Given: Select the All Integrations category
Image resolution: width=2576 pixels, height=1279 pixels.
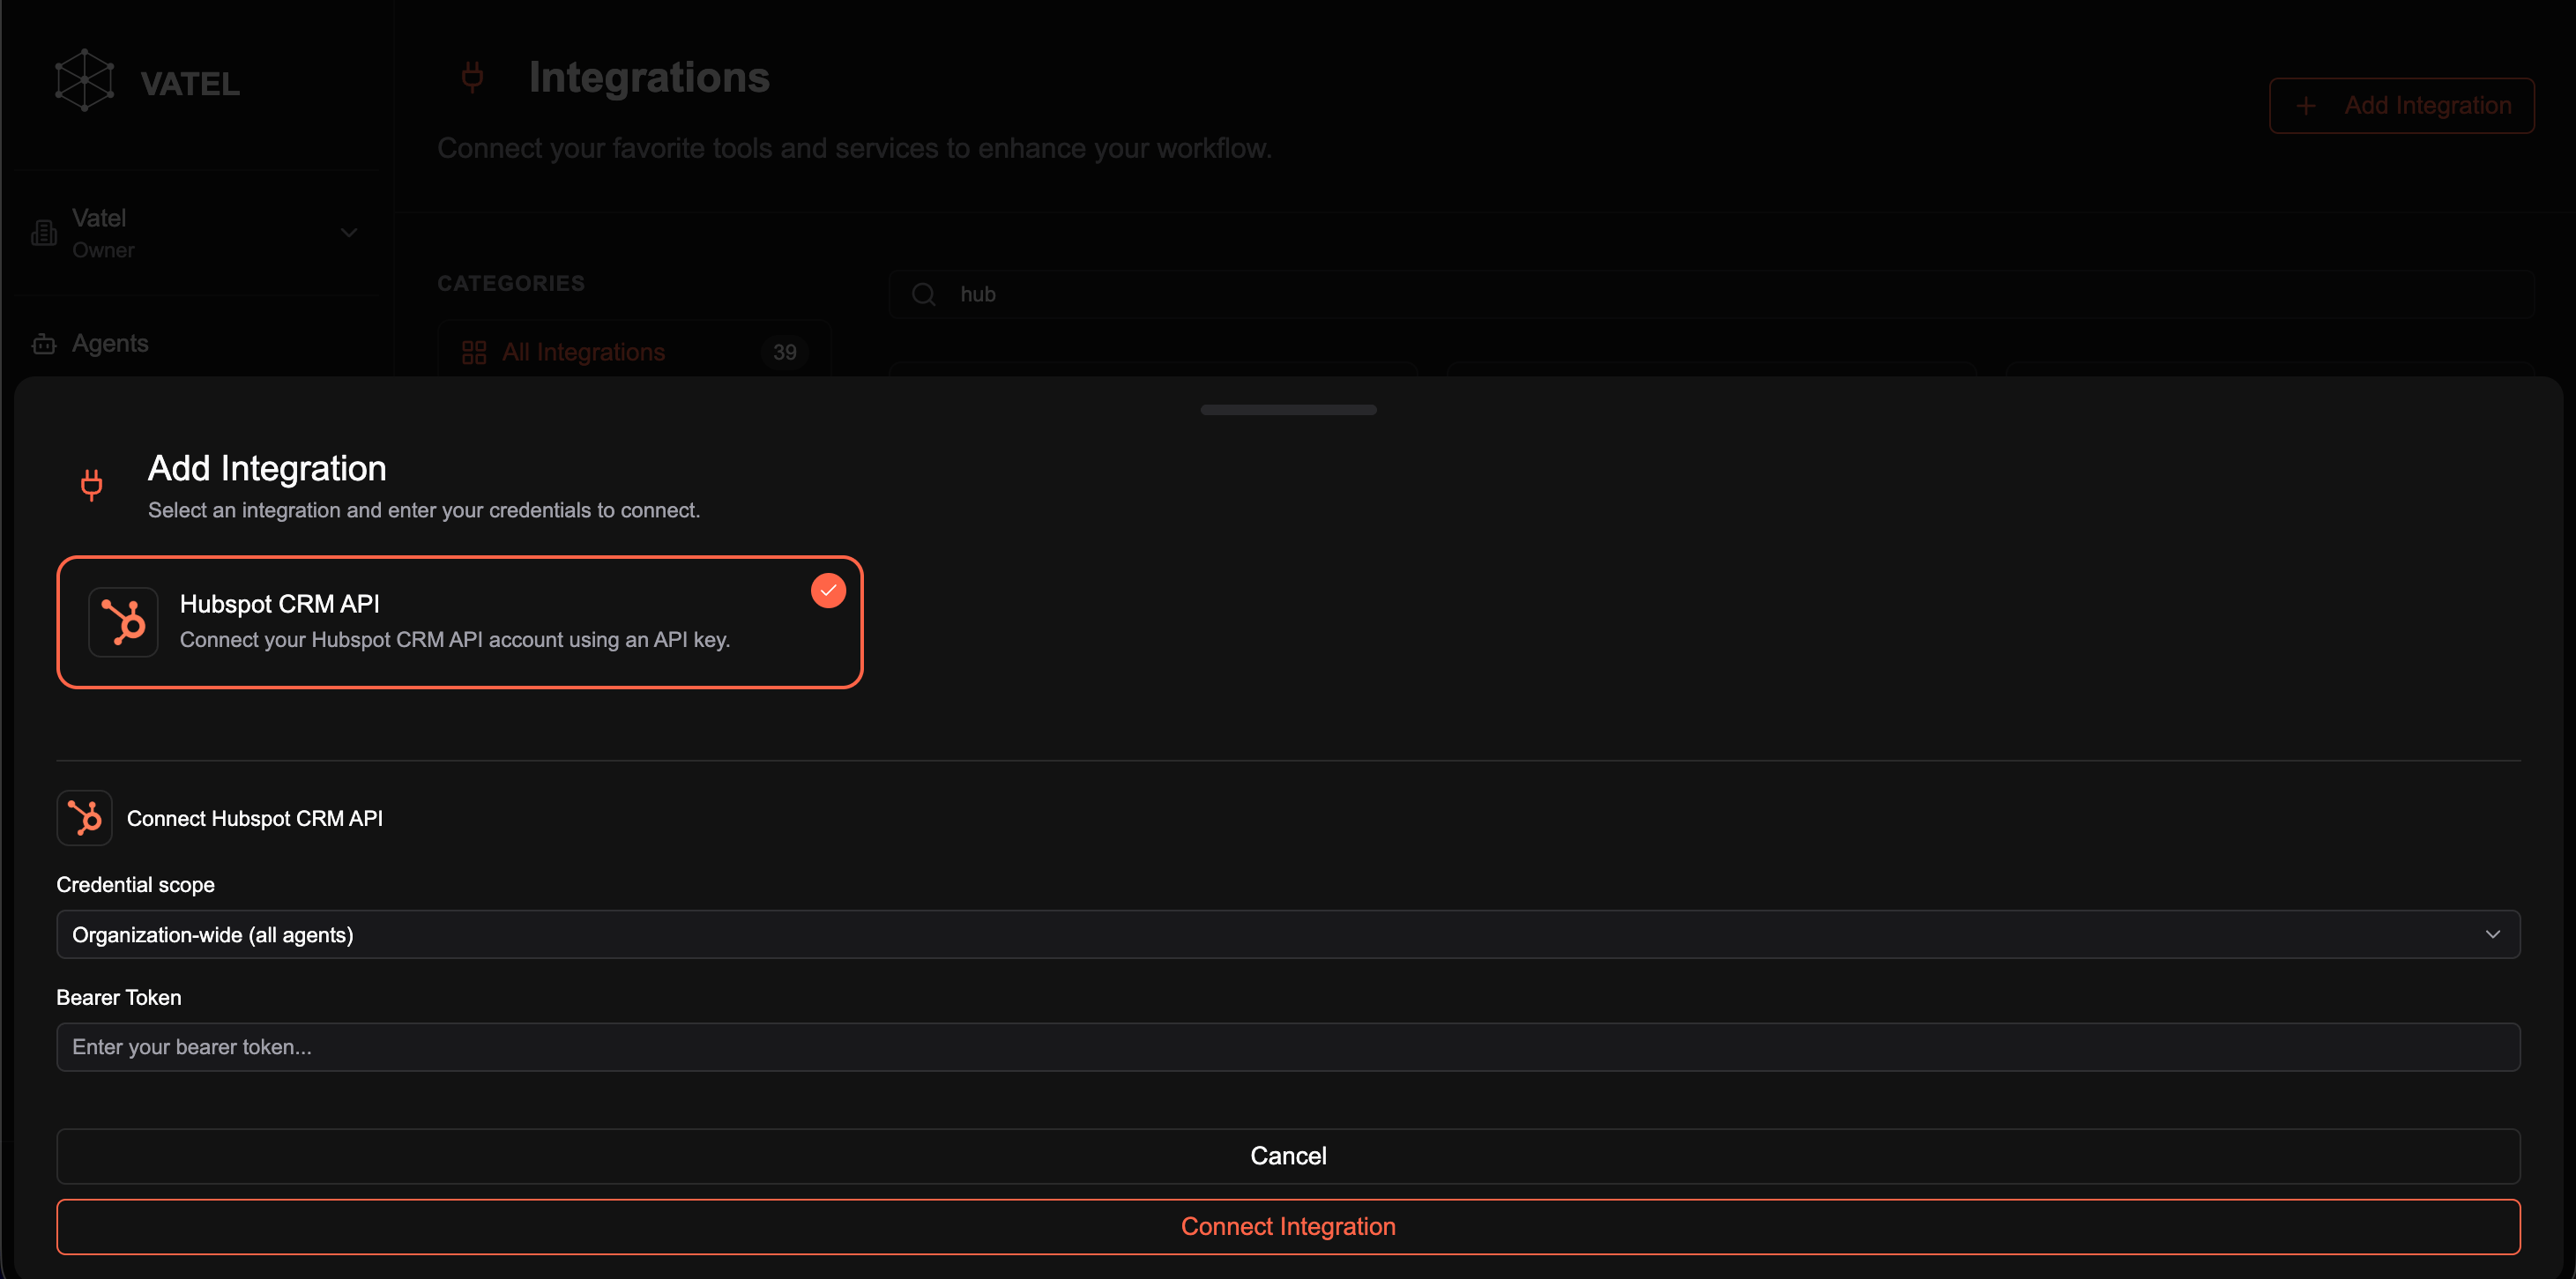Looking at the screenshot, I should 634,352.
